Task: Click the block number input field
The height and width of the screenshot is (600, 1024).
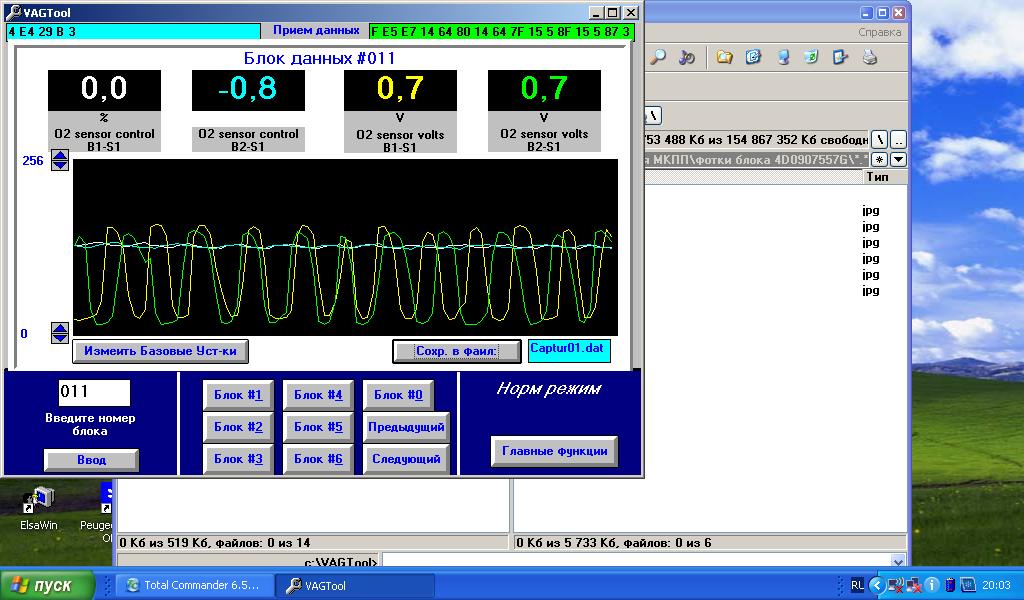Action: pyautogui.click(x=94, y=393)
